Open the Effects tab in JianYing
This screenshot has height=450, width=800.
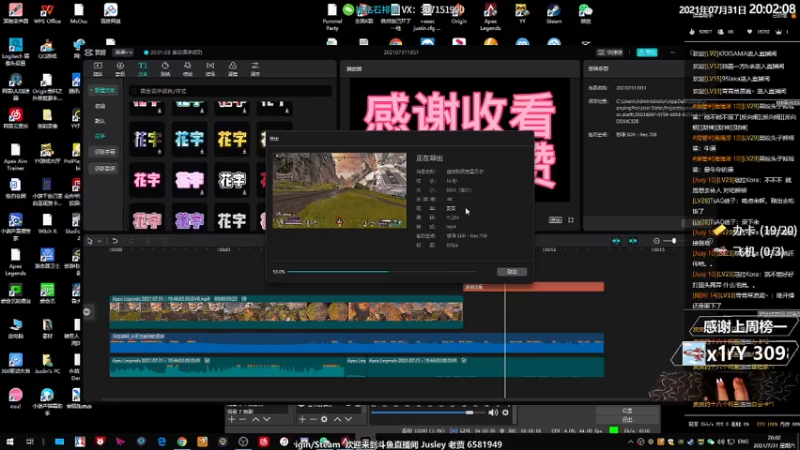click(187, 68)
